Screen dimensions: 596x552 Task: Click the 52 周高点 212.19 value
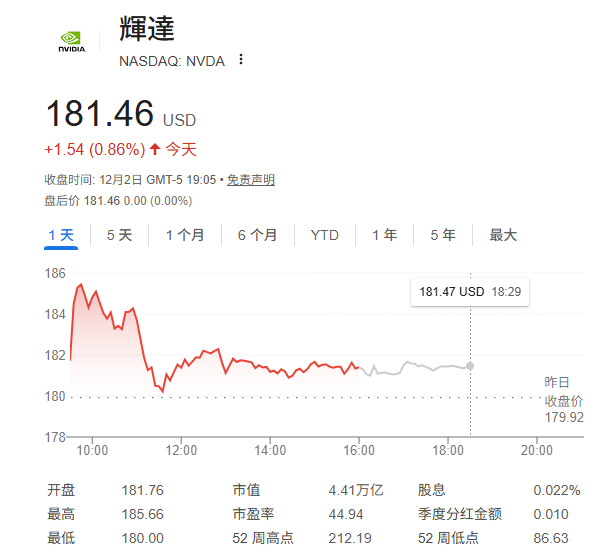click(x=350, y=538)
